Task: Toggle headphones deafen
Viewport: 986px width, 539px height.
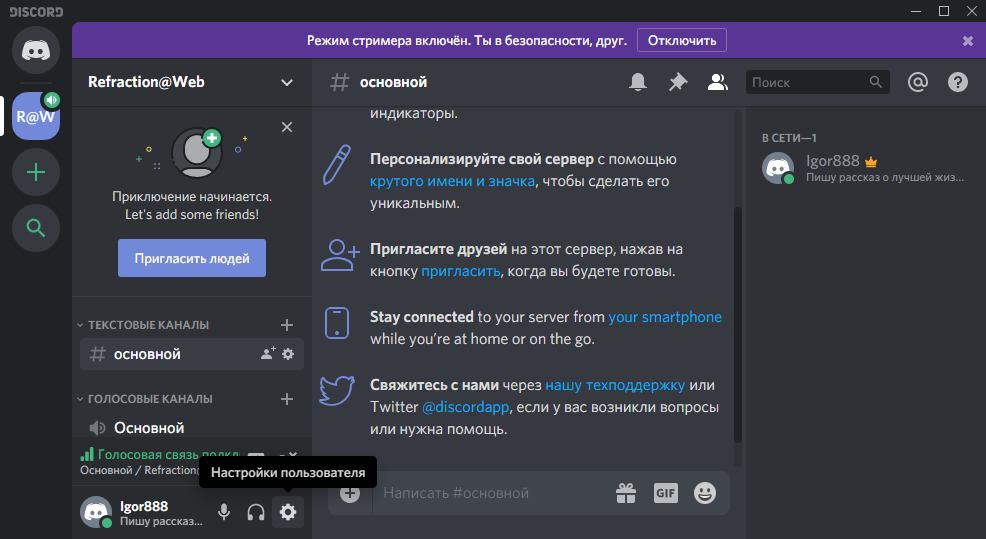Action: pos(256,512)
